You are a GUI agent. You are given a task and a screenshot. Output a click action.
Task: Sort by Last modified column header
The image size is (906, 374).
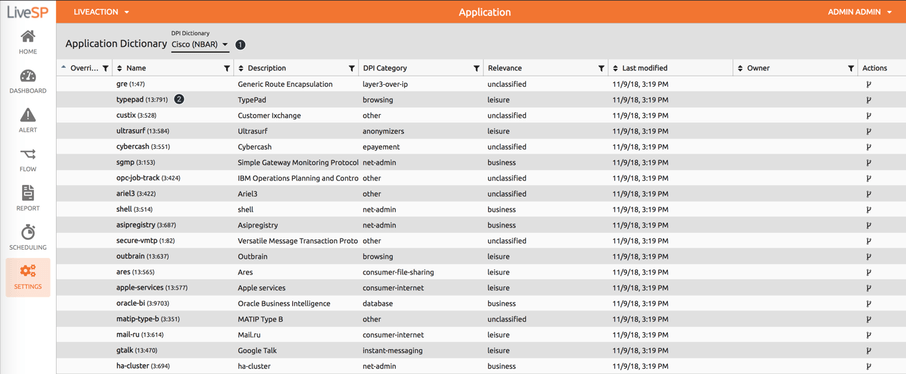point(640,68)
